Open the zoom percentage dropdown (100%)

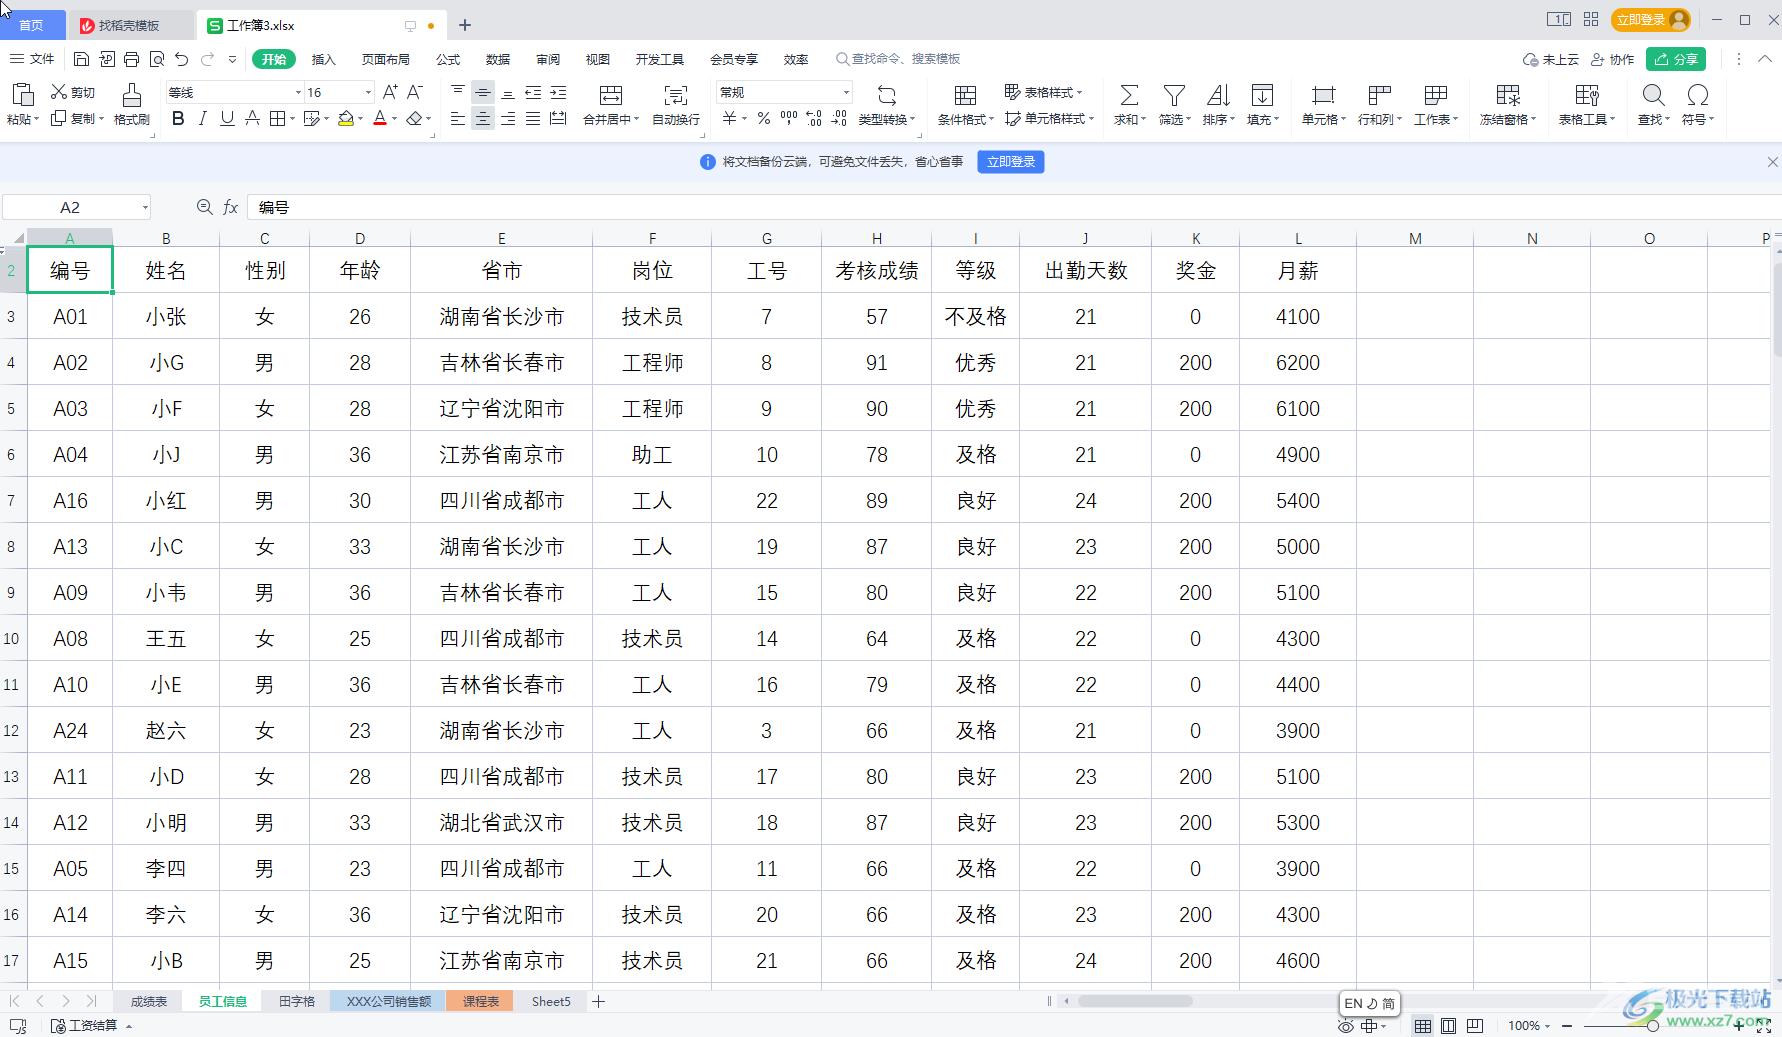1529,1026
